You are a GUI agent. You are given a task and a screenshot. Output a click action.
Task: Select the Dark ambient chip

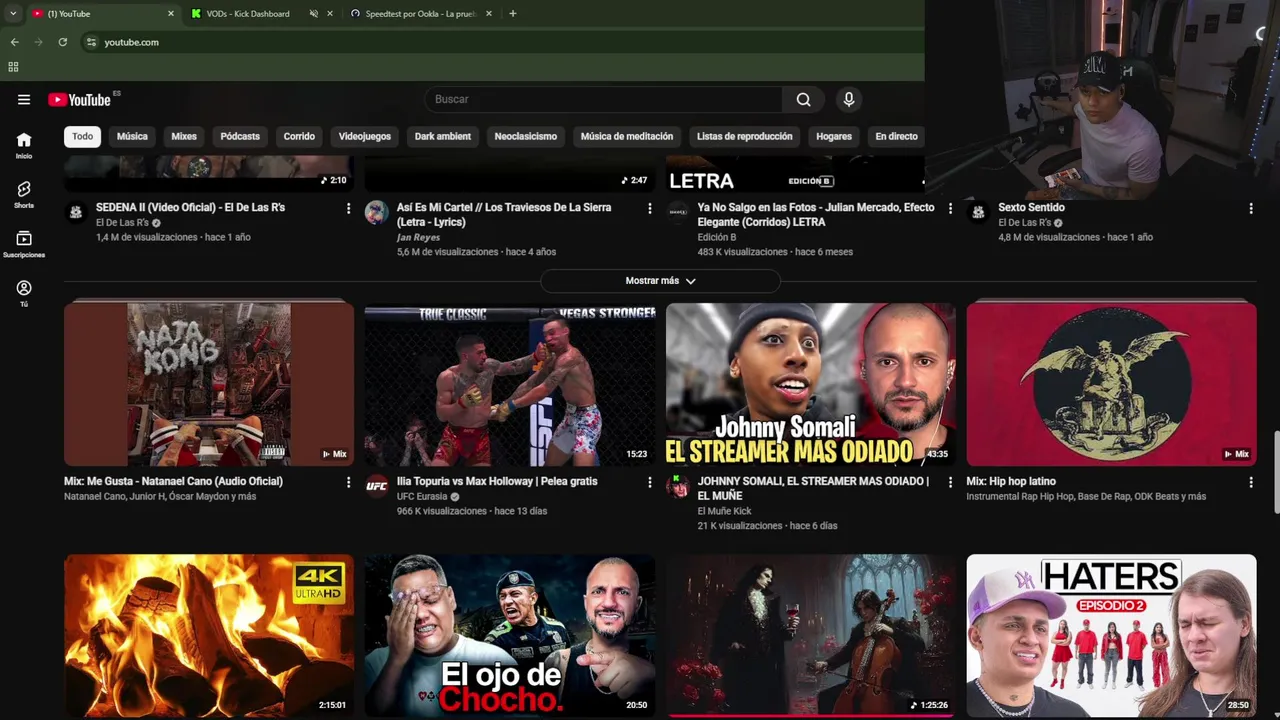point(443,136)
